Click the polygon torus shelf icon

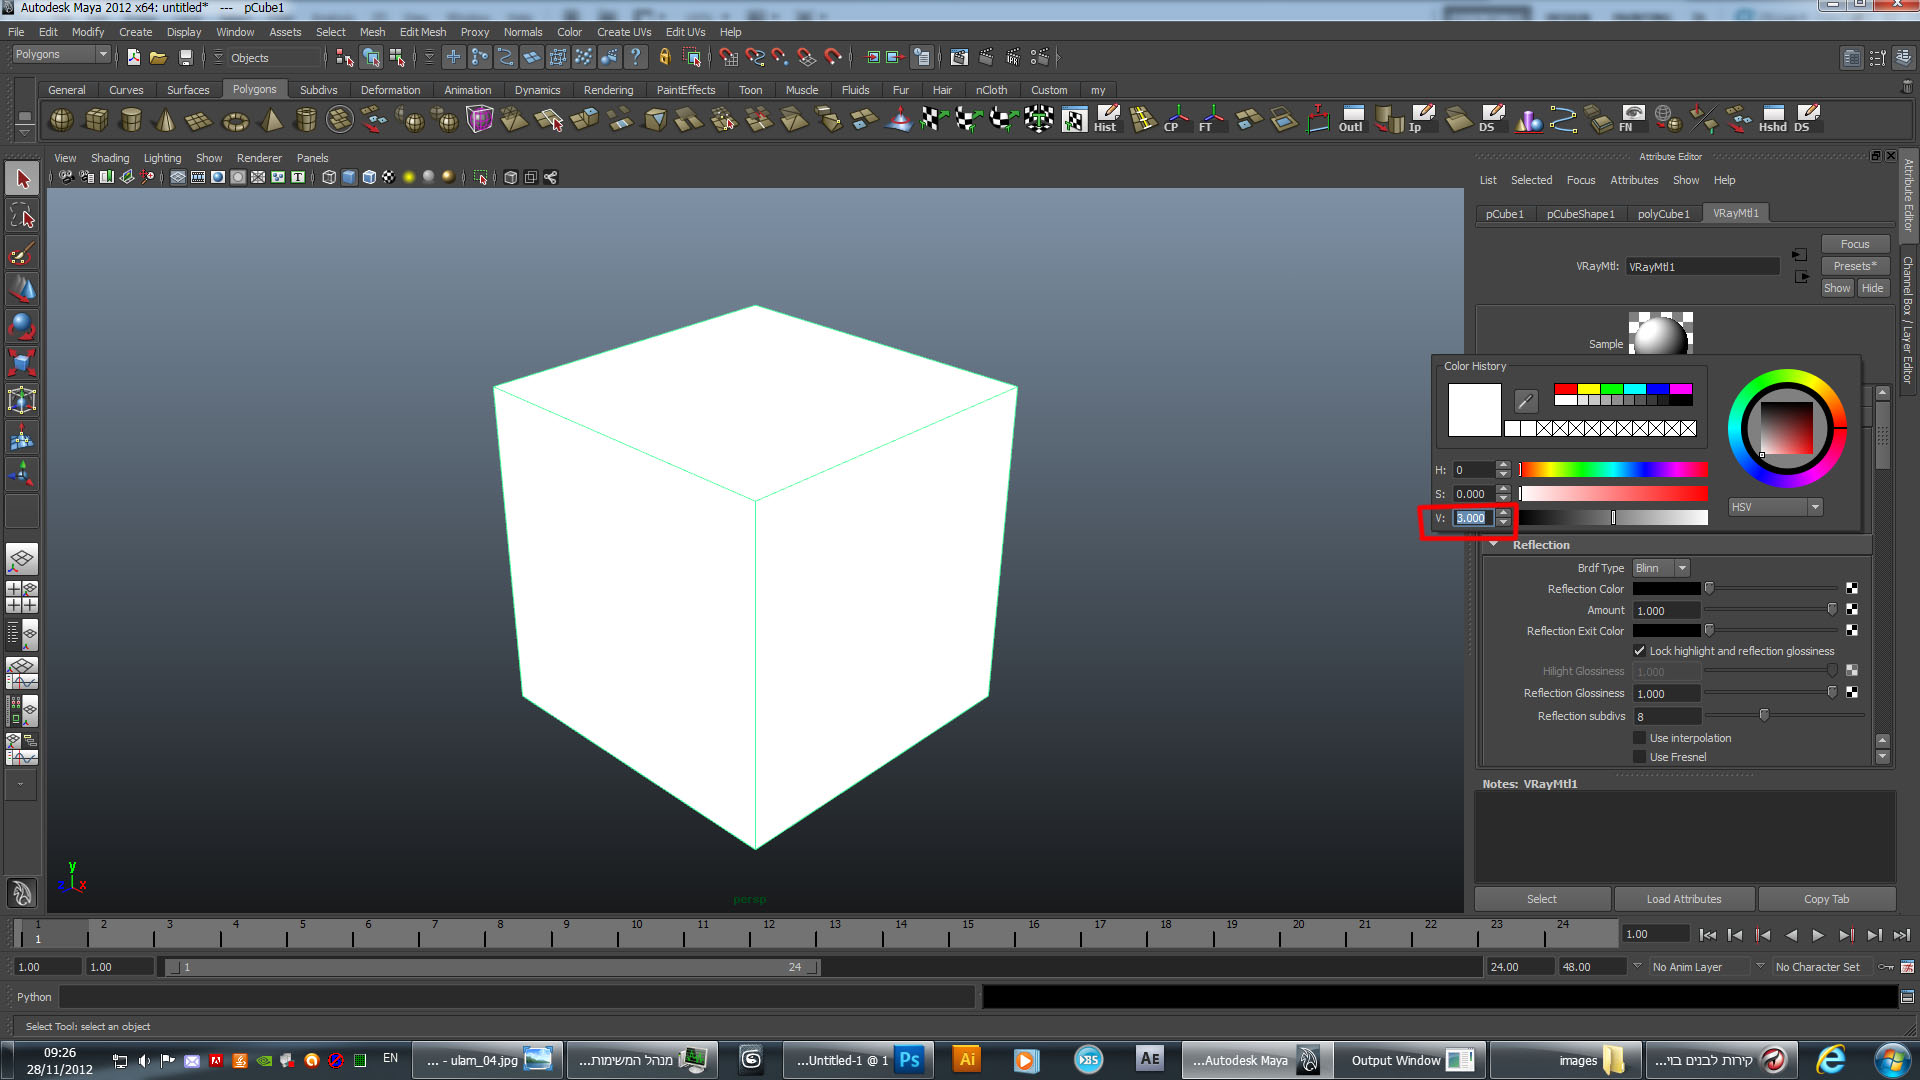coord(235,121)
